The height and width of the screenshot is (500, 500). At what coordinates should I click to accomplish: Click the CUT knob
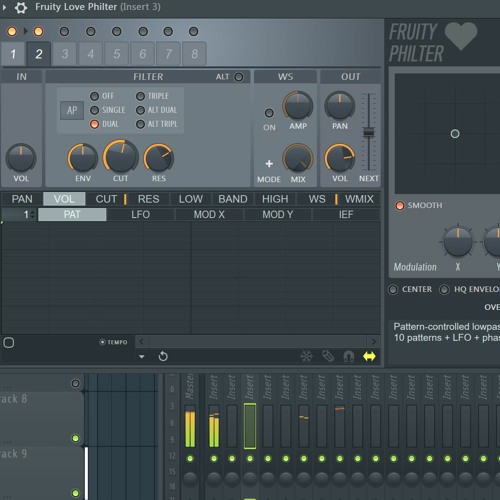(x=121, y=157)
